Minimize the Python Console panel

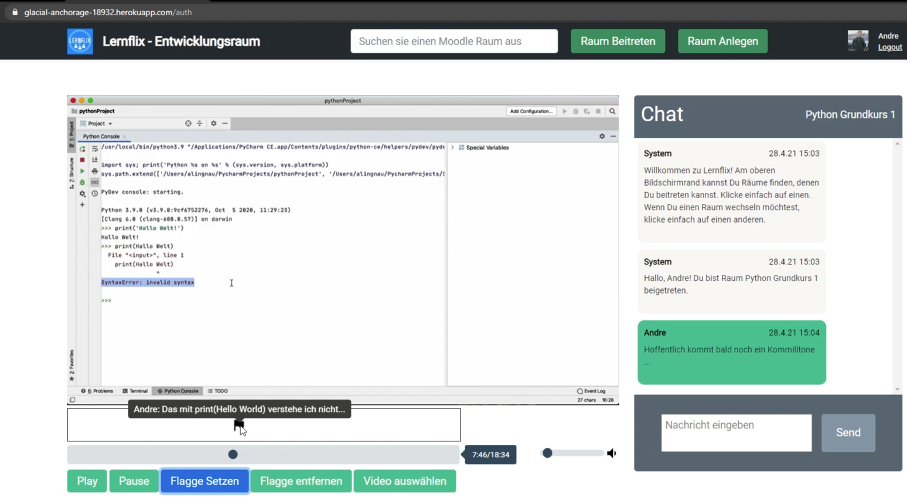pyautogui.click(x=613, y=136)
